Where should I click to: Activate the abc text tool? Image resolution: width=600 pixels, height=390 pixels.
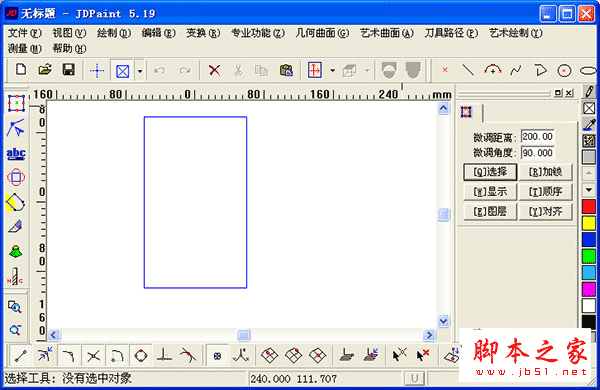[x=16, y=153]
